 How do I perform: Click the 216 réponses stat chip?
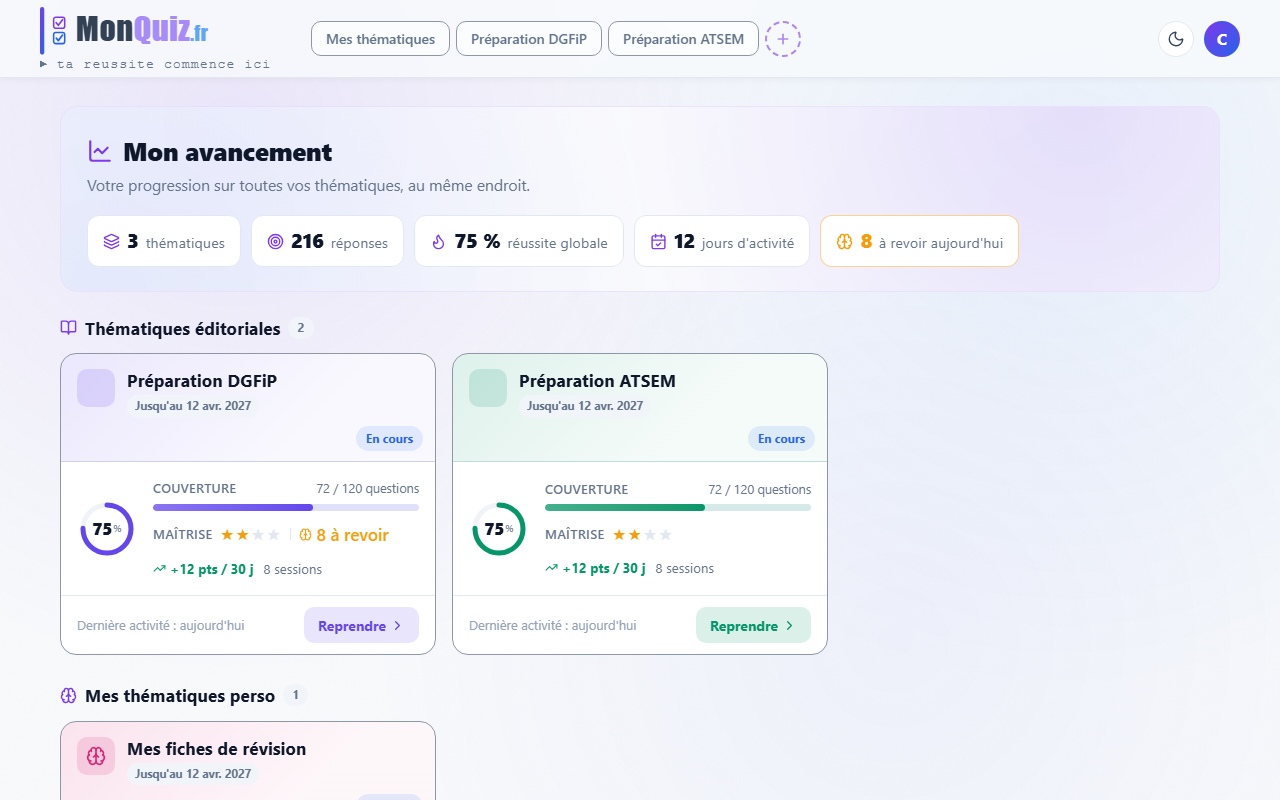pyautogui.click(x=327, y=241)
